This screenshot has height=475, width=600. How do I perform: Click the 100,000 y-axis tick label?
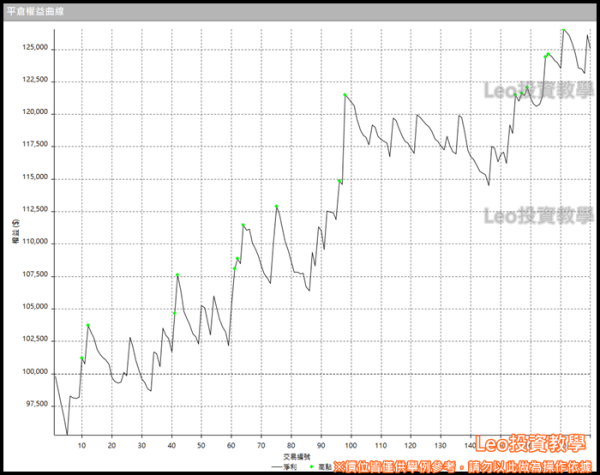(34, 372)
